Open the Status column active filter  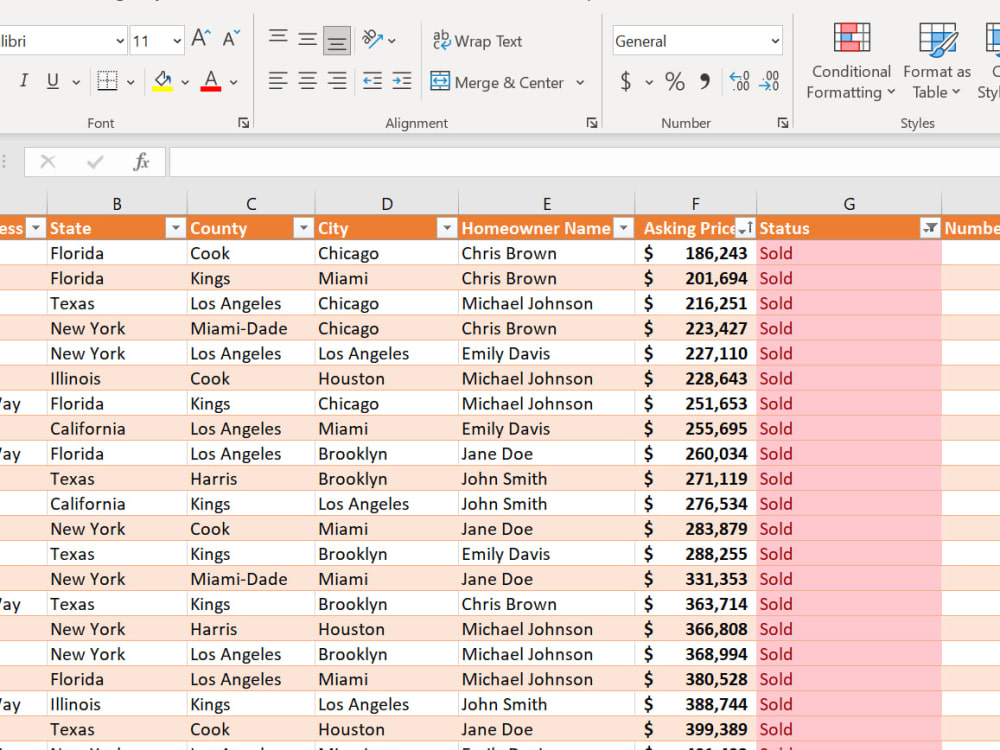[930, 228]
